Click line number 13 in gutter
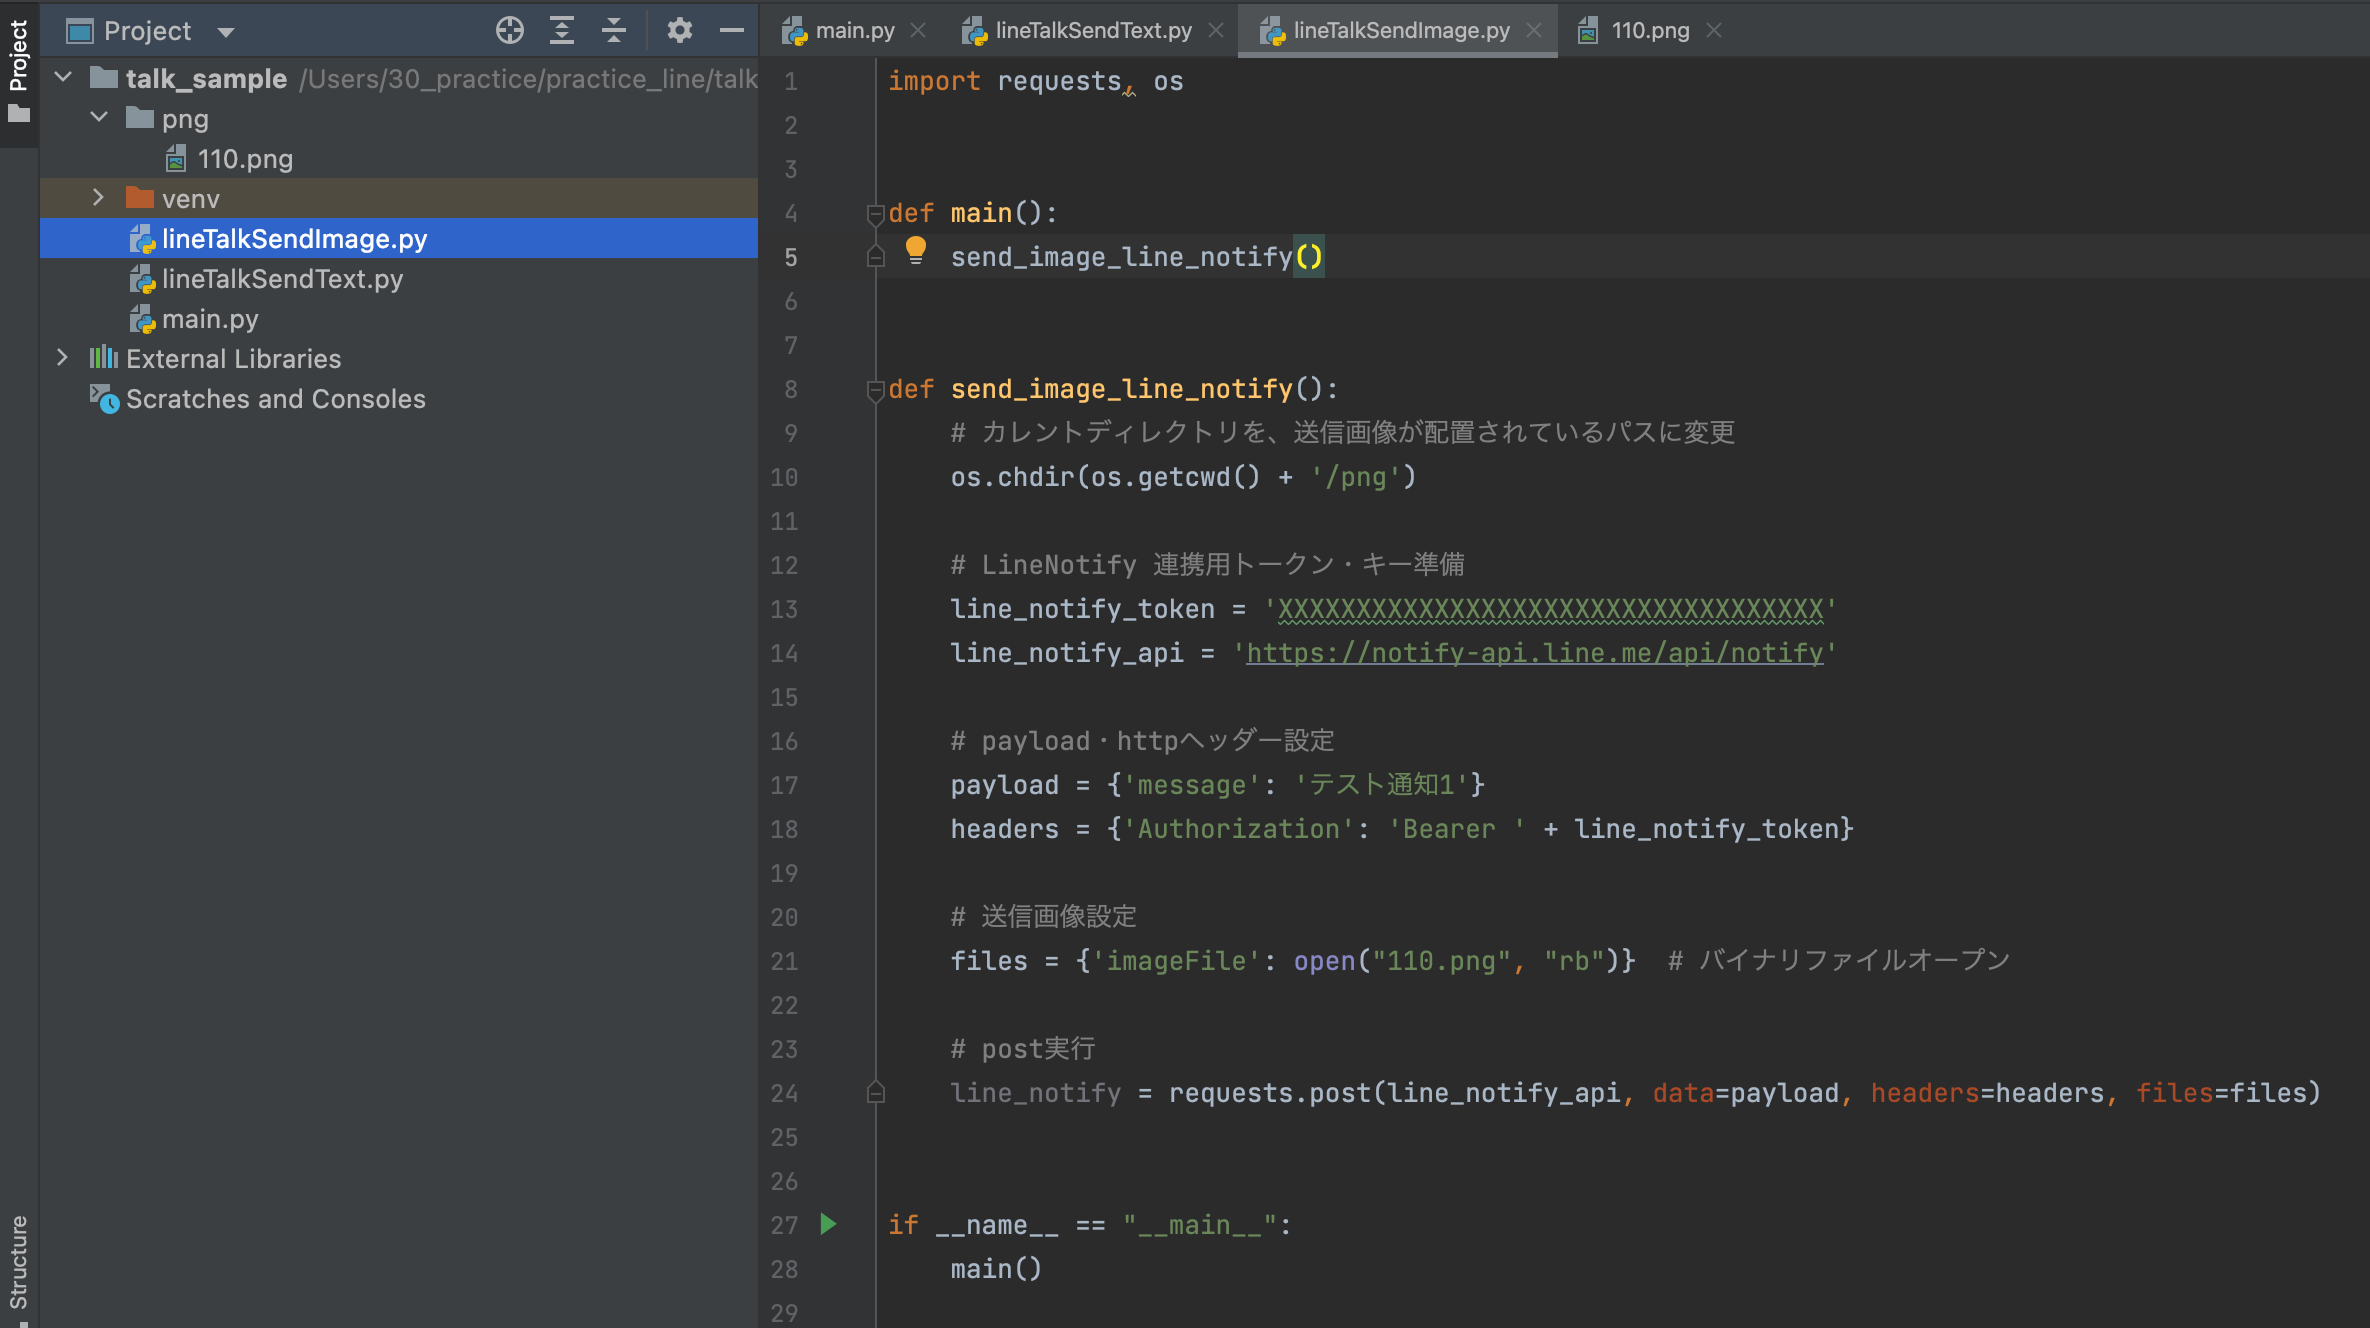Viewport: 2370px width, 1328px height. coord(784,609)
